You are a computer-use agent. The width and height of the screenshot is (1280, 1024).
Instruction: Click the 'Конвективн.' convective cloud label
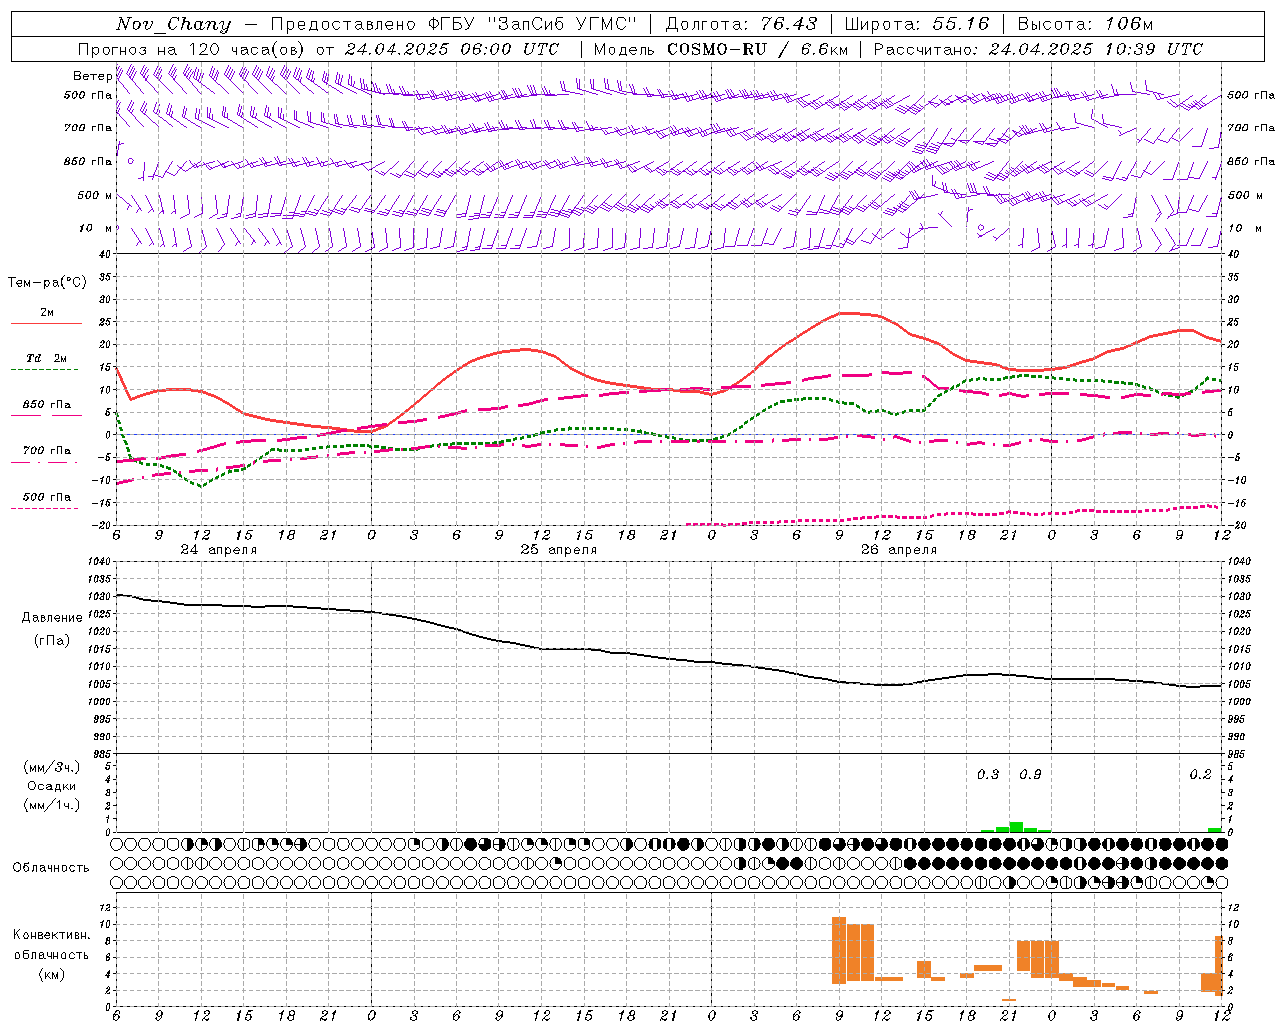pos(52,935)
